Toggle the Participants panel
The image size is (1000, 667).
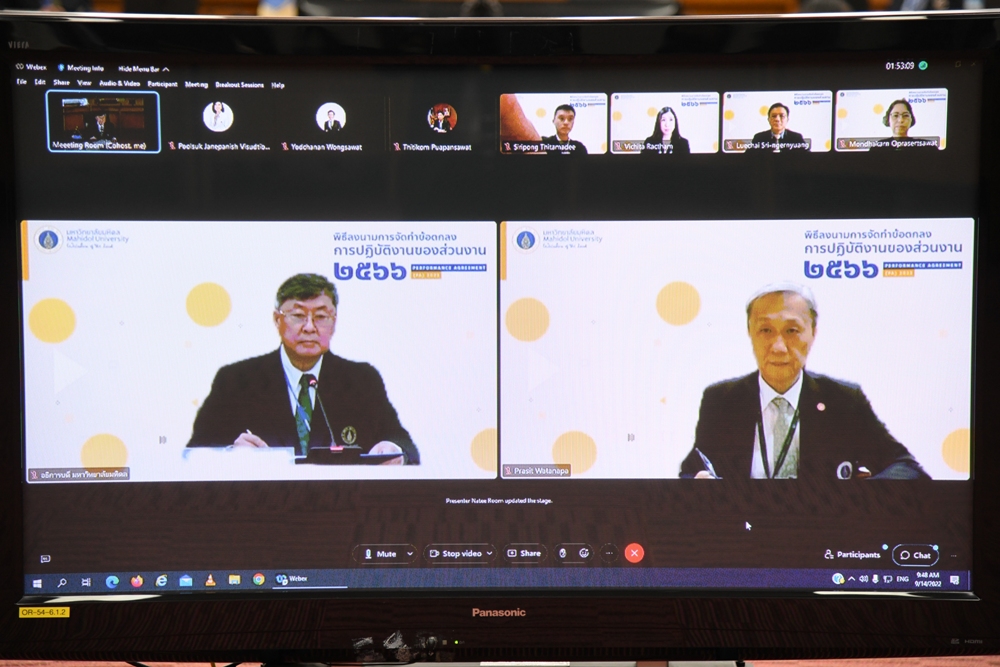click(853, 555)
